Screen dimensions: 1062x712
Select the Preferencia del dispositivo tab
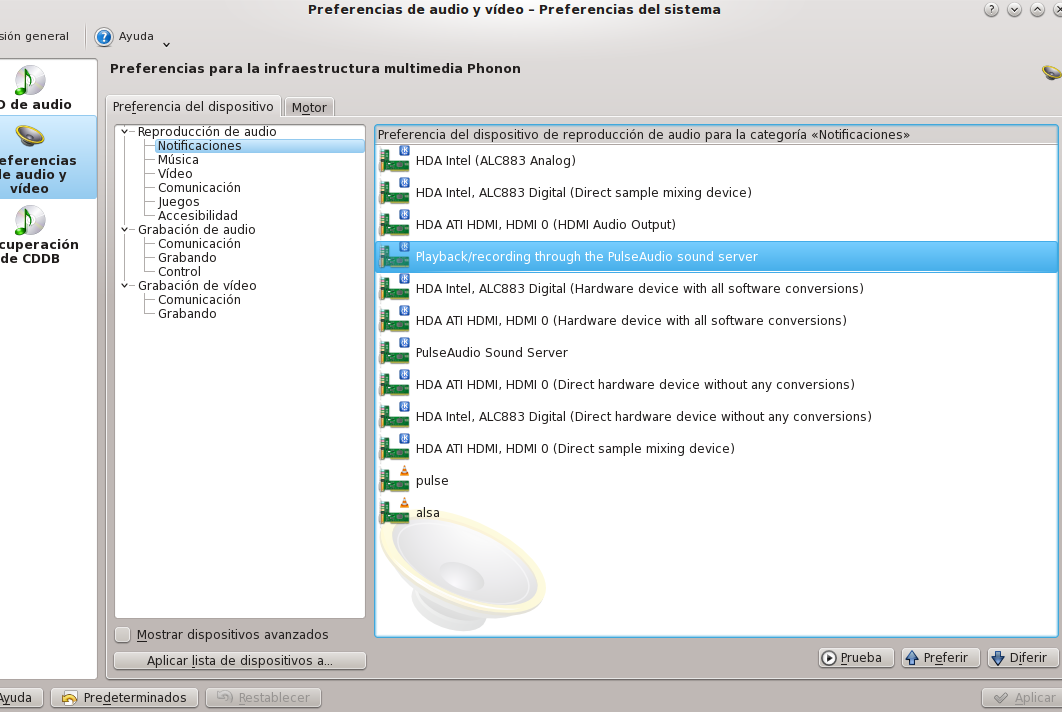pos(193,106)
